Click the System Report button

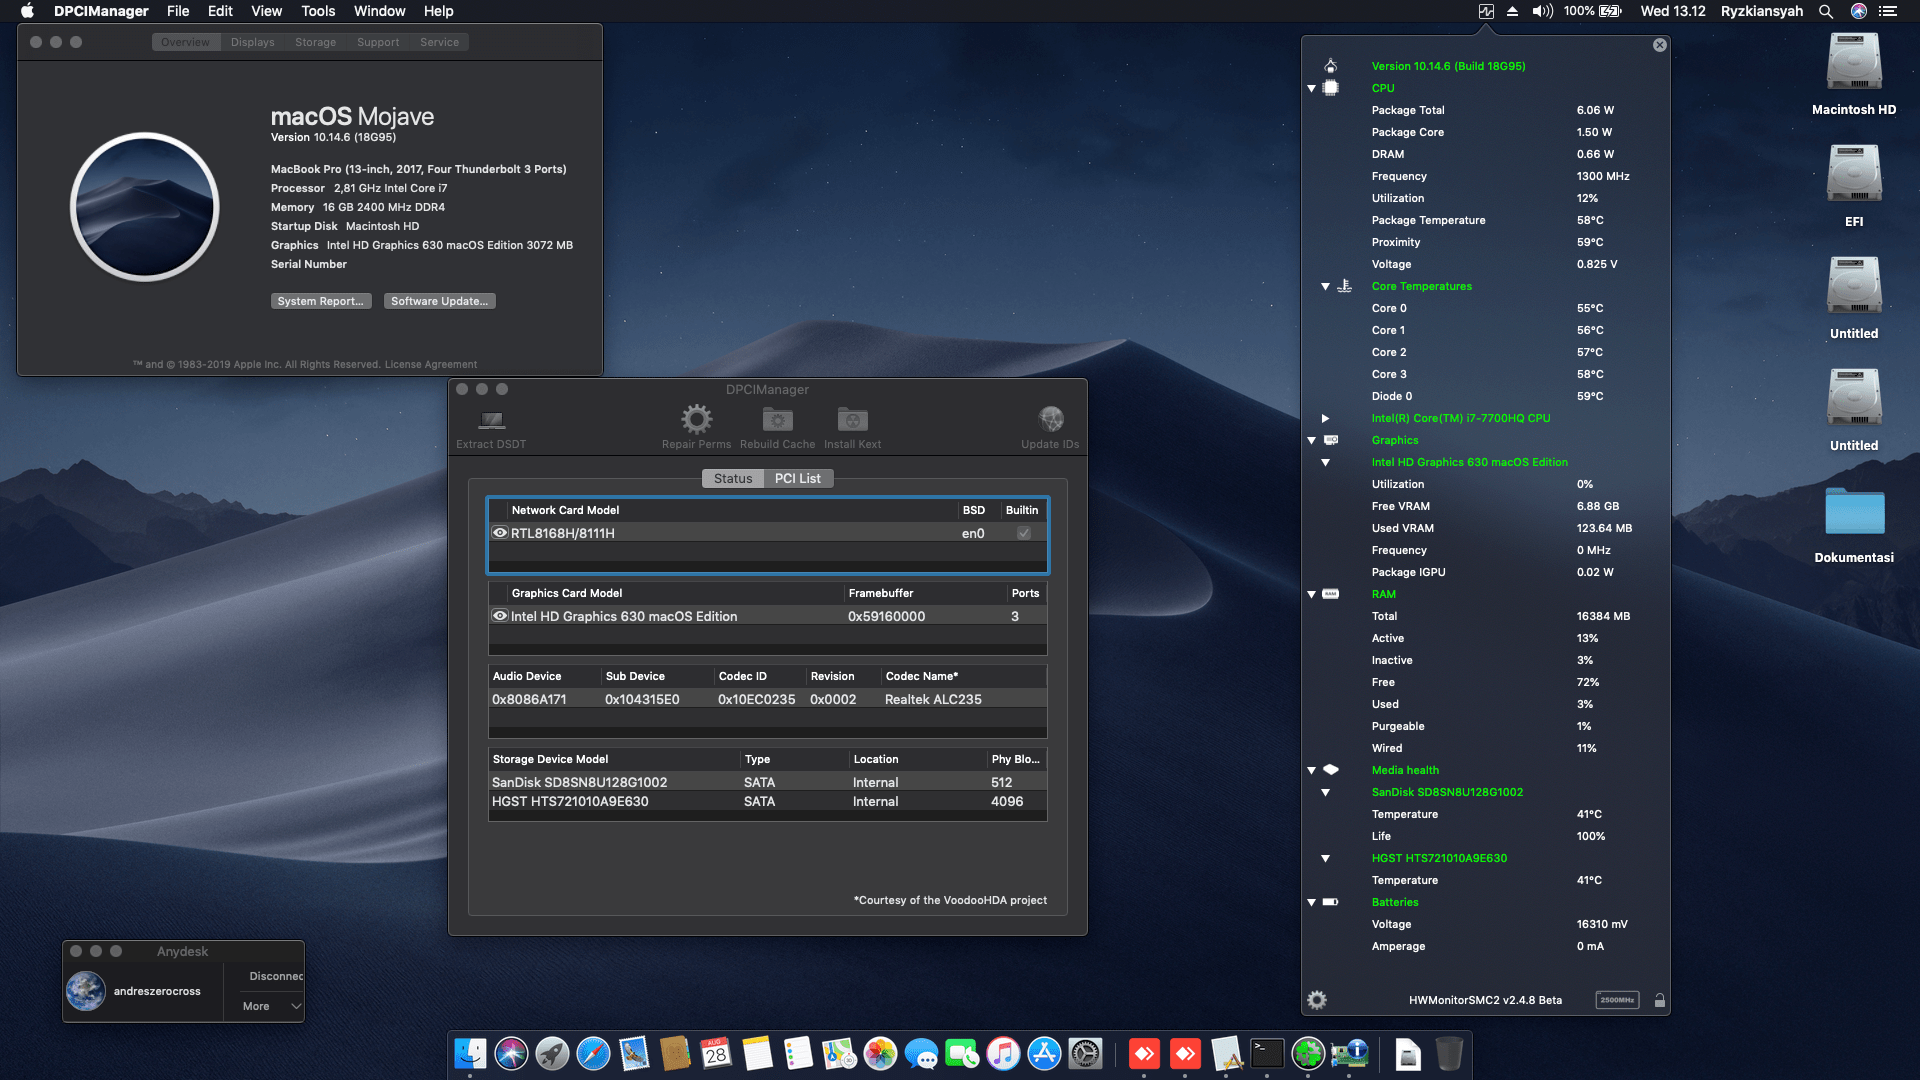coord(321,300)
